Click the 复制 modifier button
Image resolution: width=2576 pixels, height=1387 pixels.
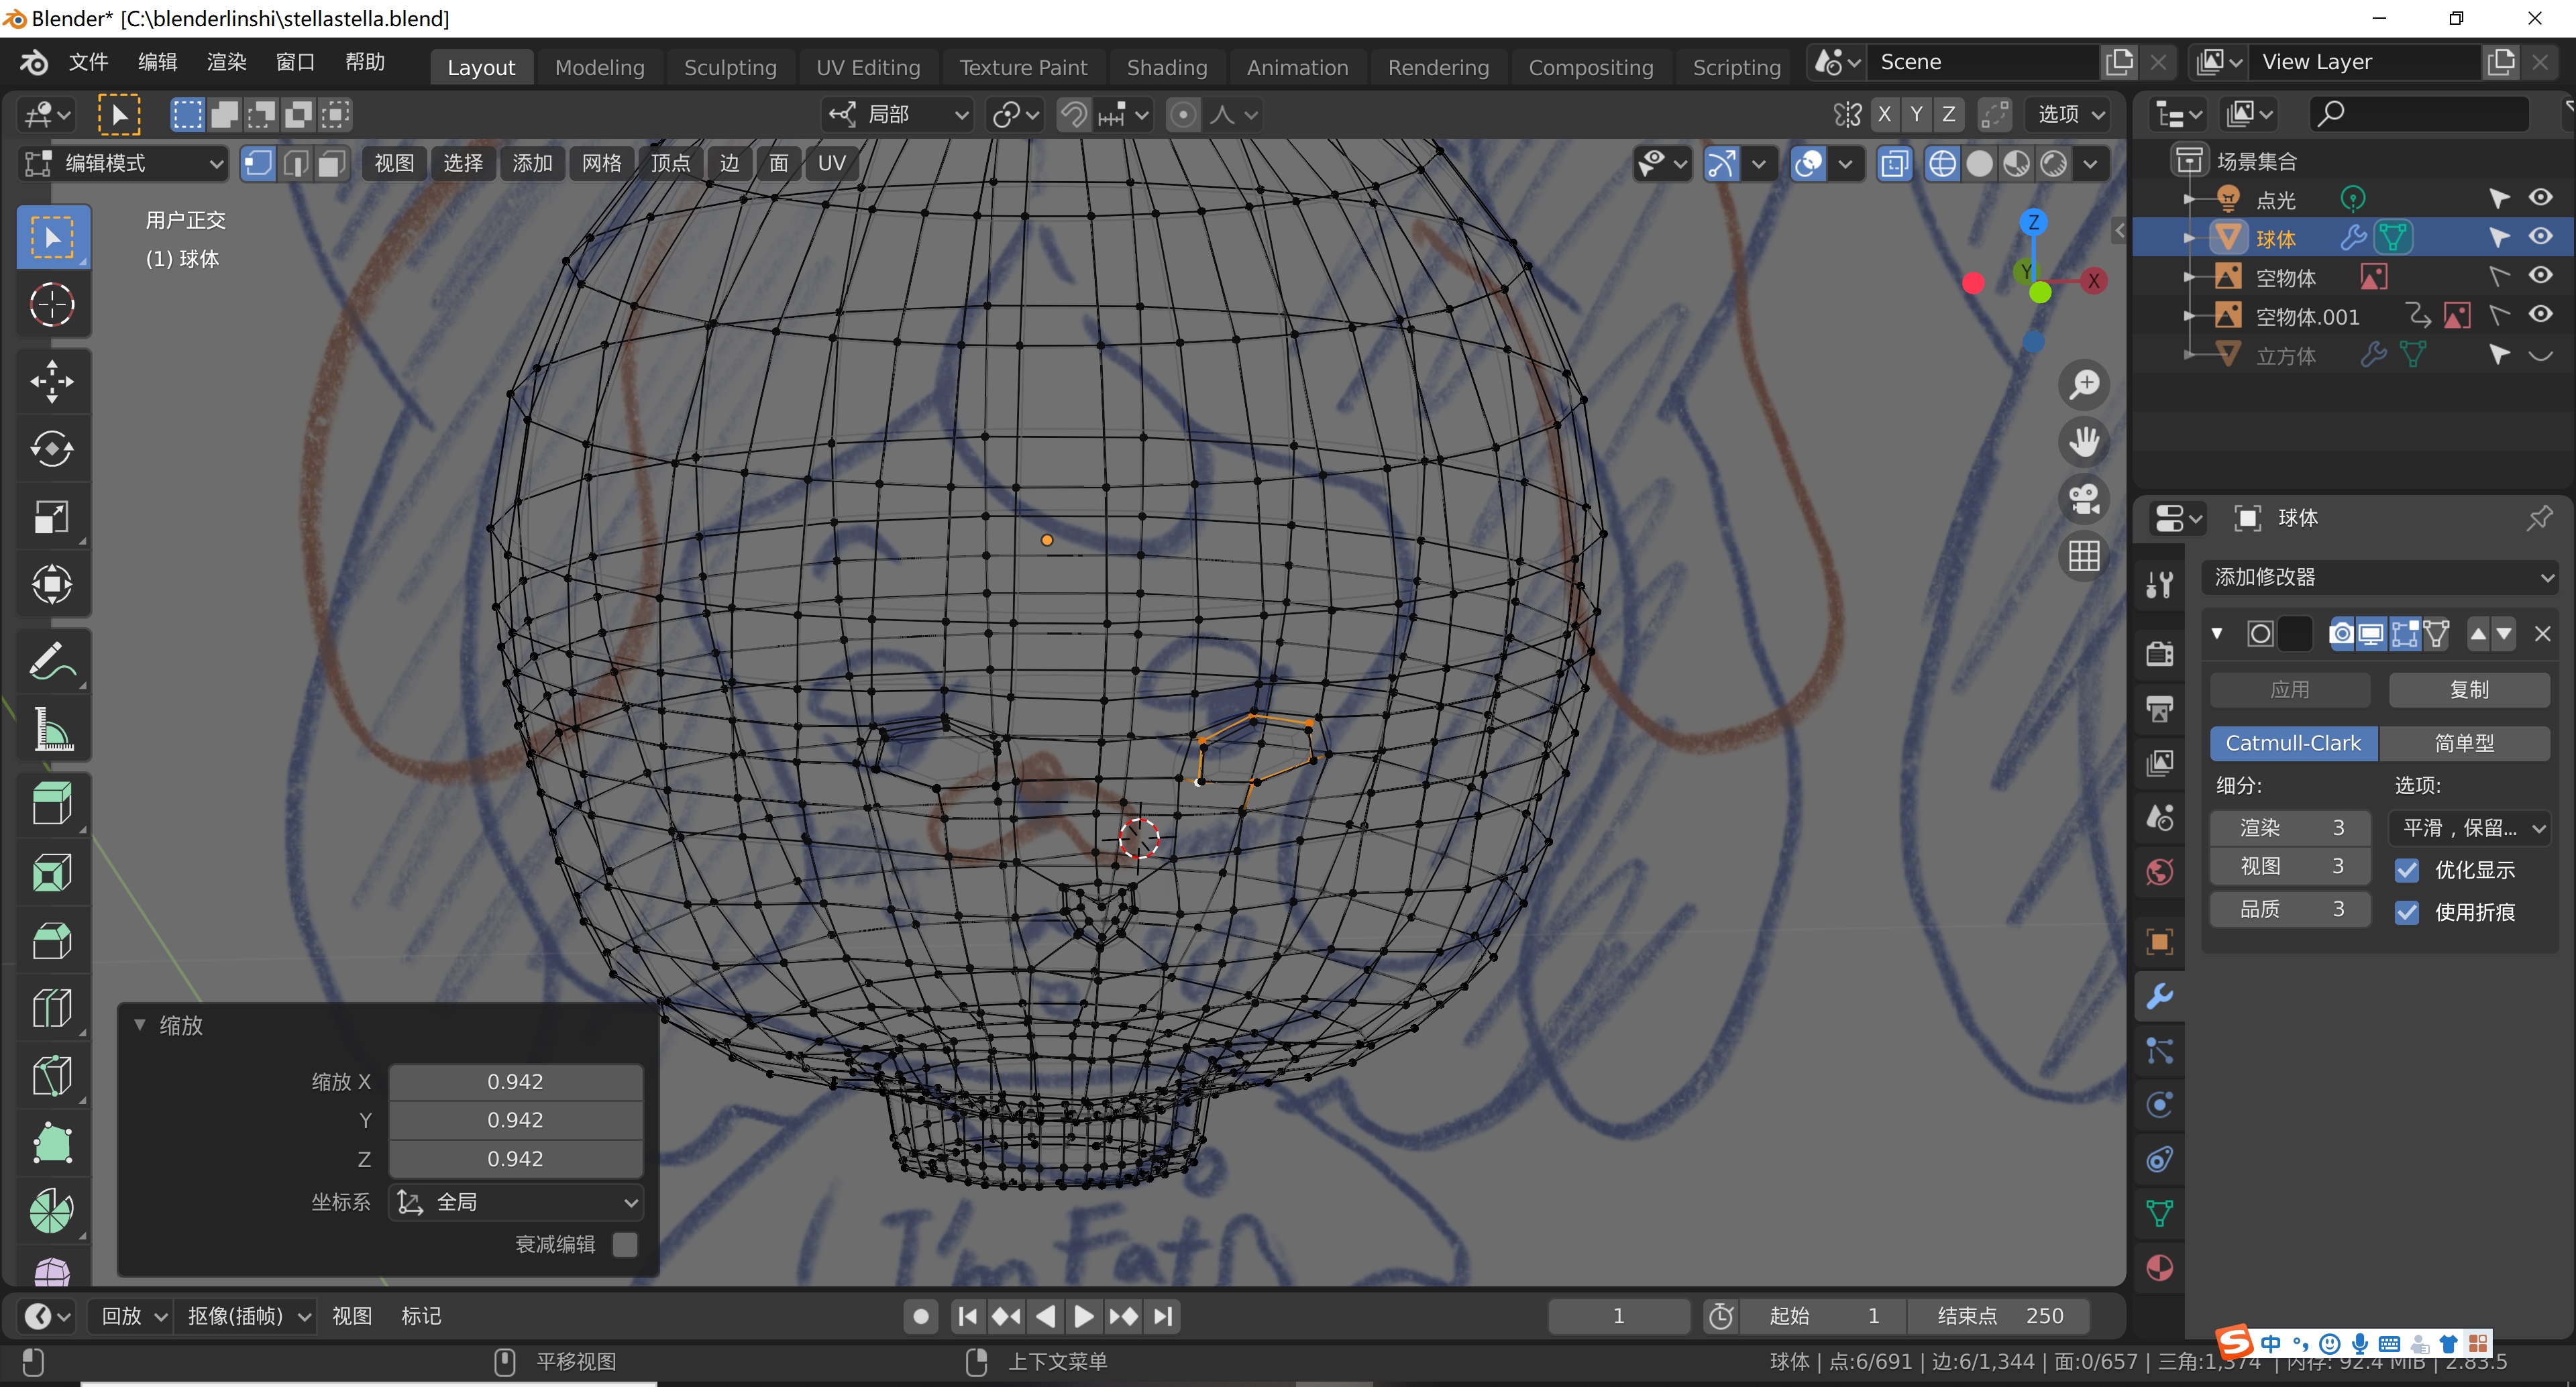2468,689
